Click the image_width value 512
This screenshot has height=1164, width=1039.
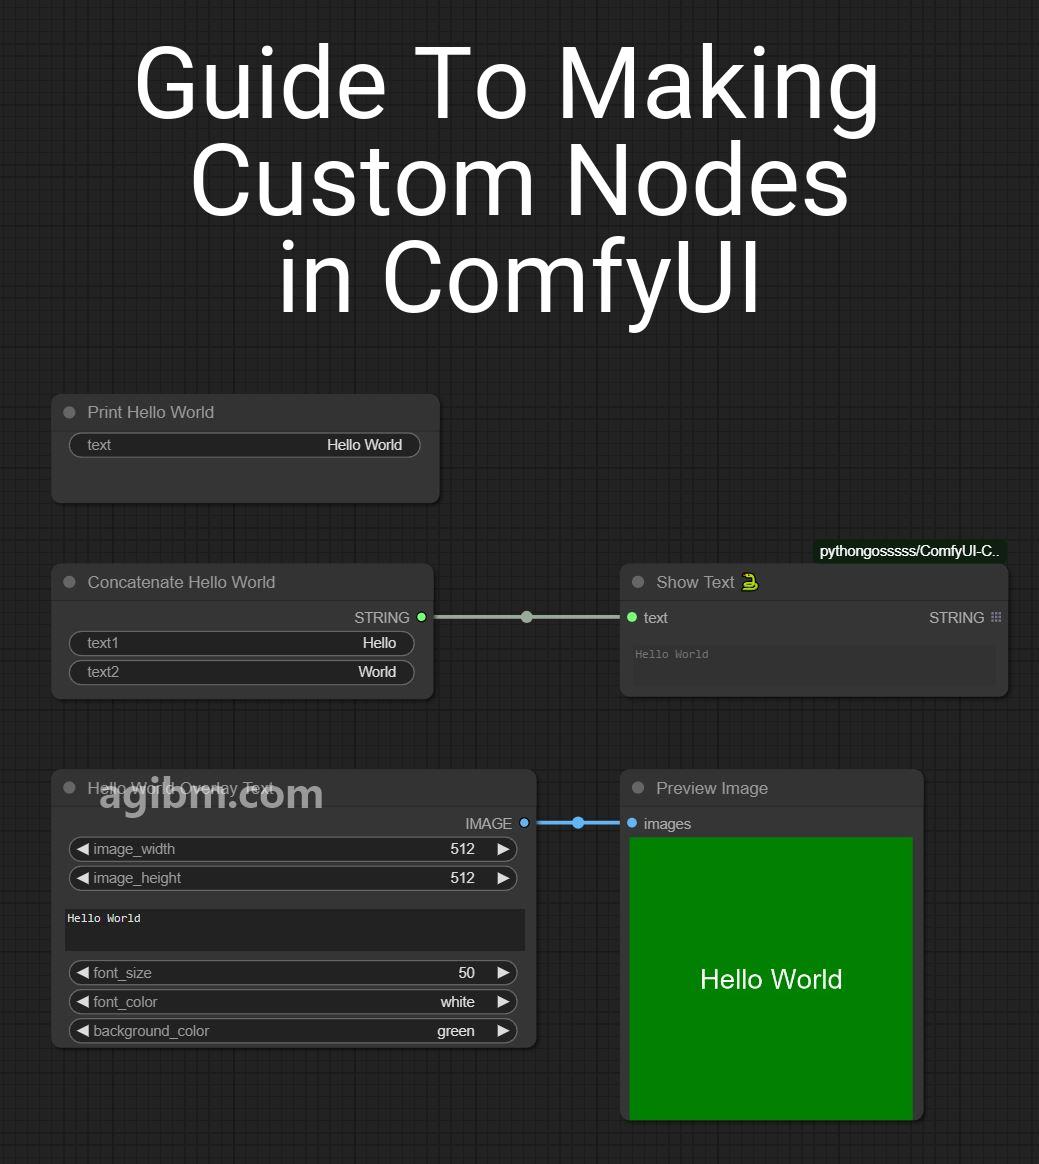462,849
